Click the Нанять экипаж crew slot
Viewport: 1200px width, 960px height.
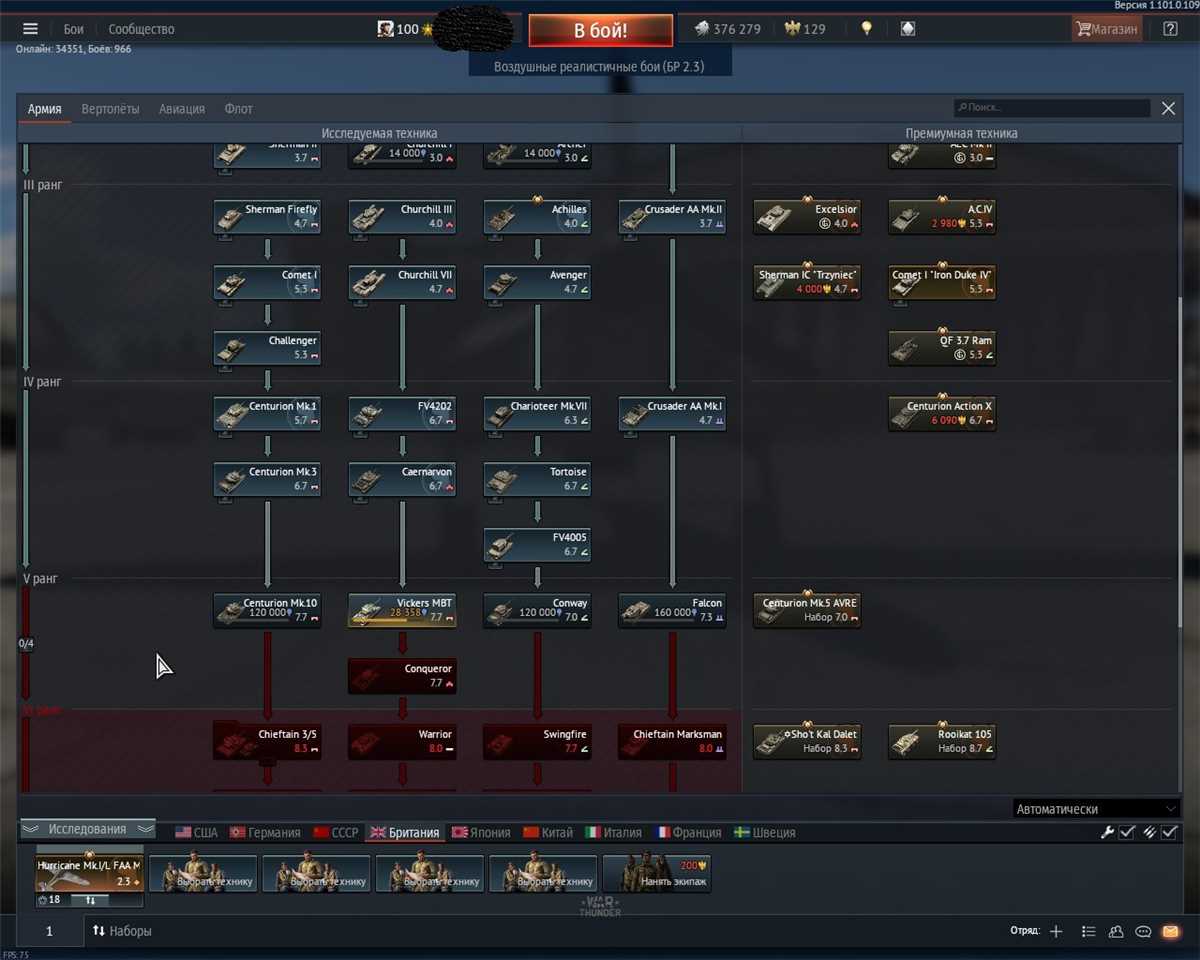click(657, 873)
